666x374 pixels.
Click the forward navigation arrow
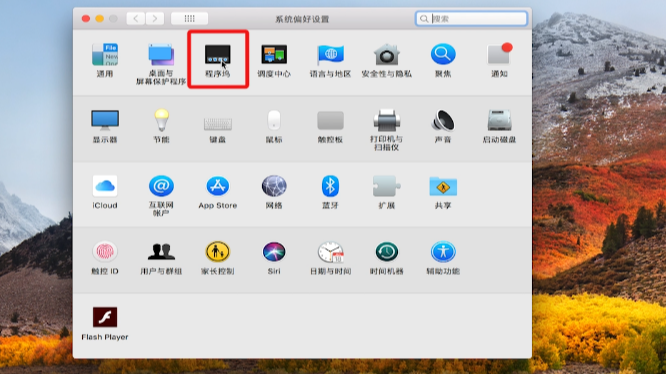(x=155, y=18)
